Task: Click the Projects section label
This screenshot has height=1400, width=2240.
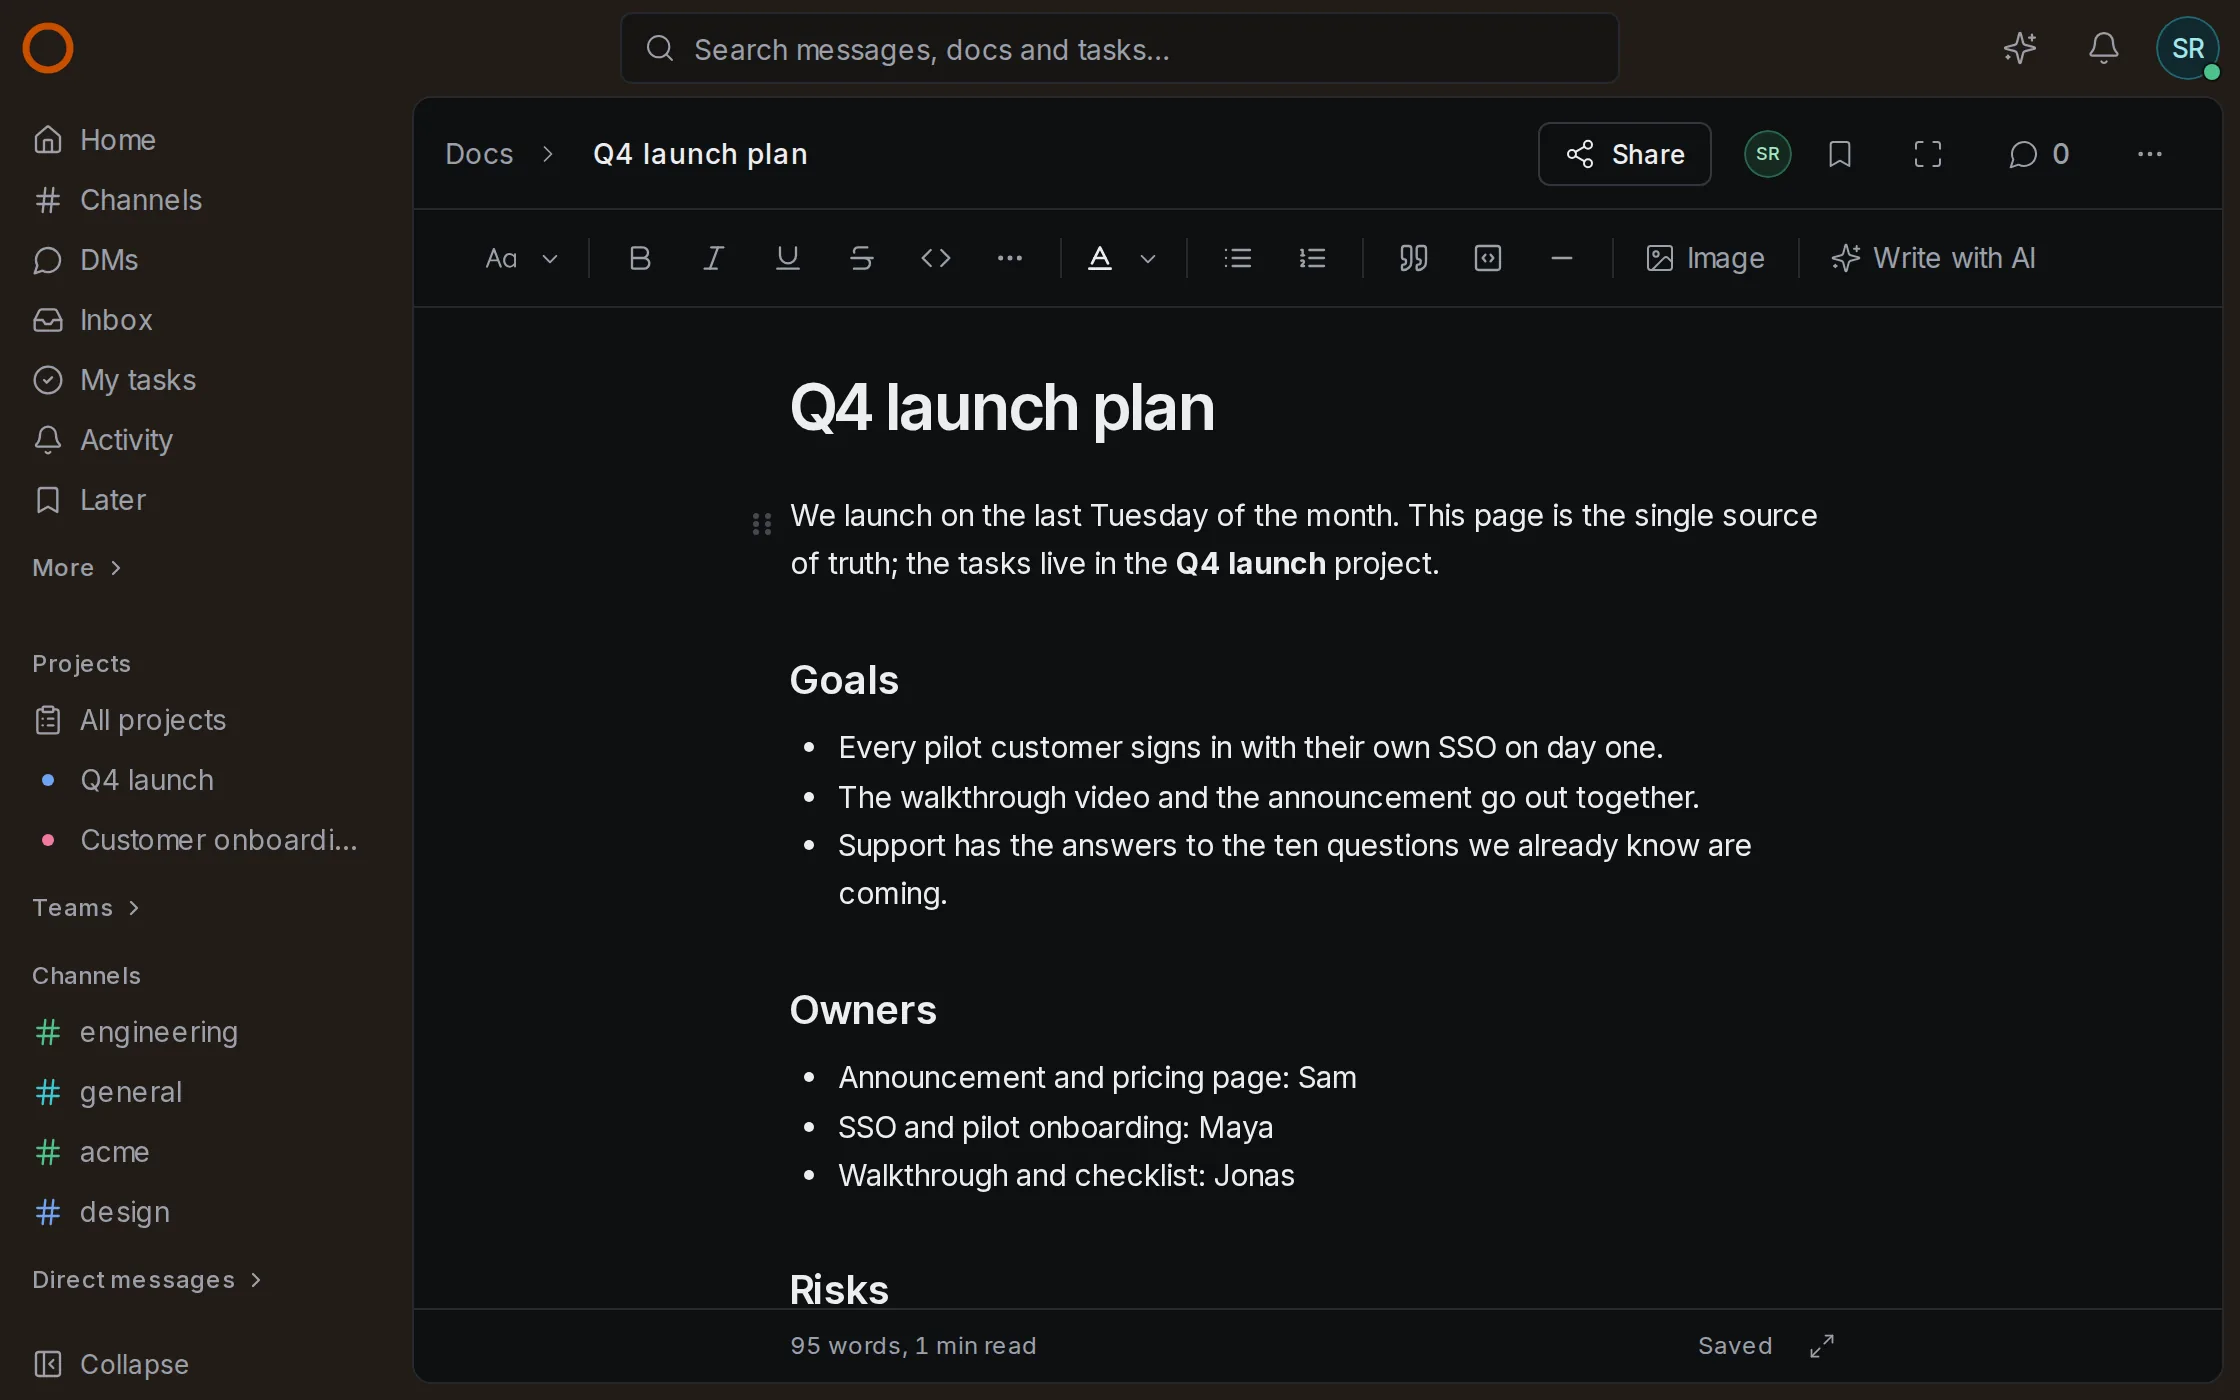Action: [x=81, y=664]
